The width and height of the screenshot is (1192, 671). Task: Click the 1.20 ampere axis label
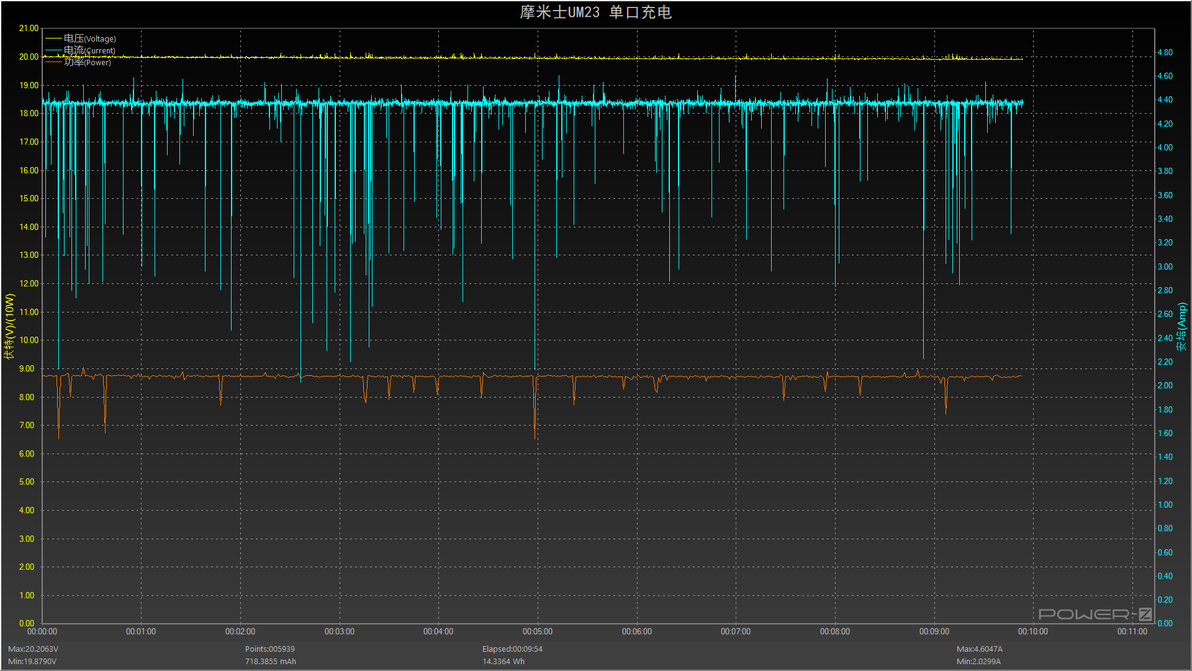click(x=1165, y=481)
